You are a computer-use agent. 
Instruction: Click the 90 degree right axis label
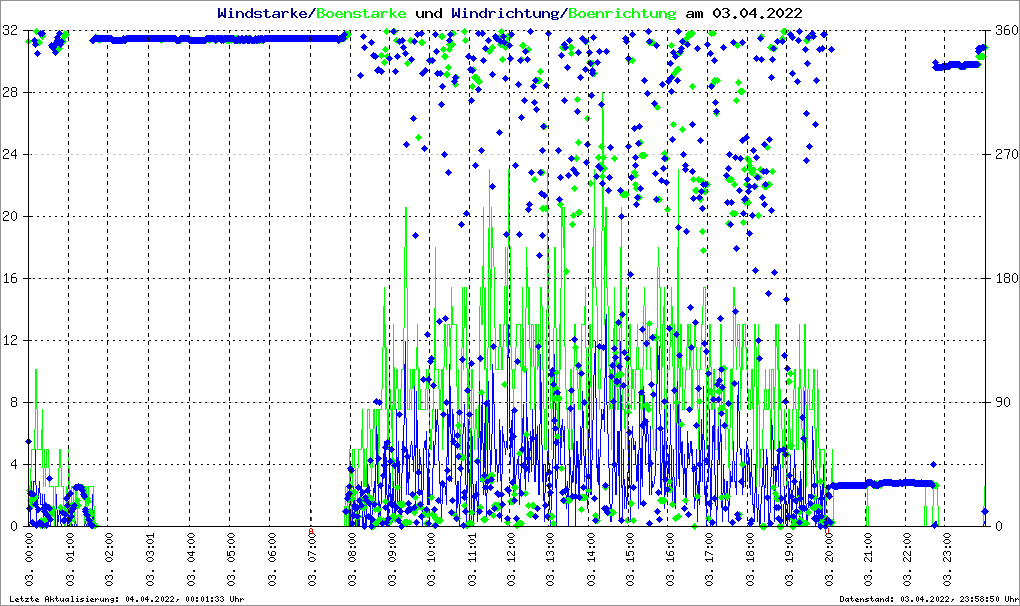pos(1001,402)
